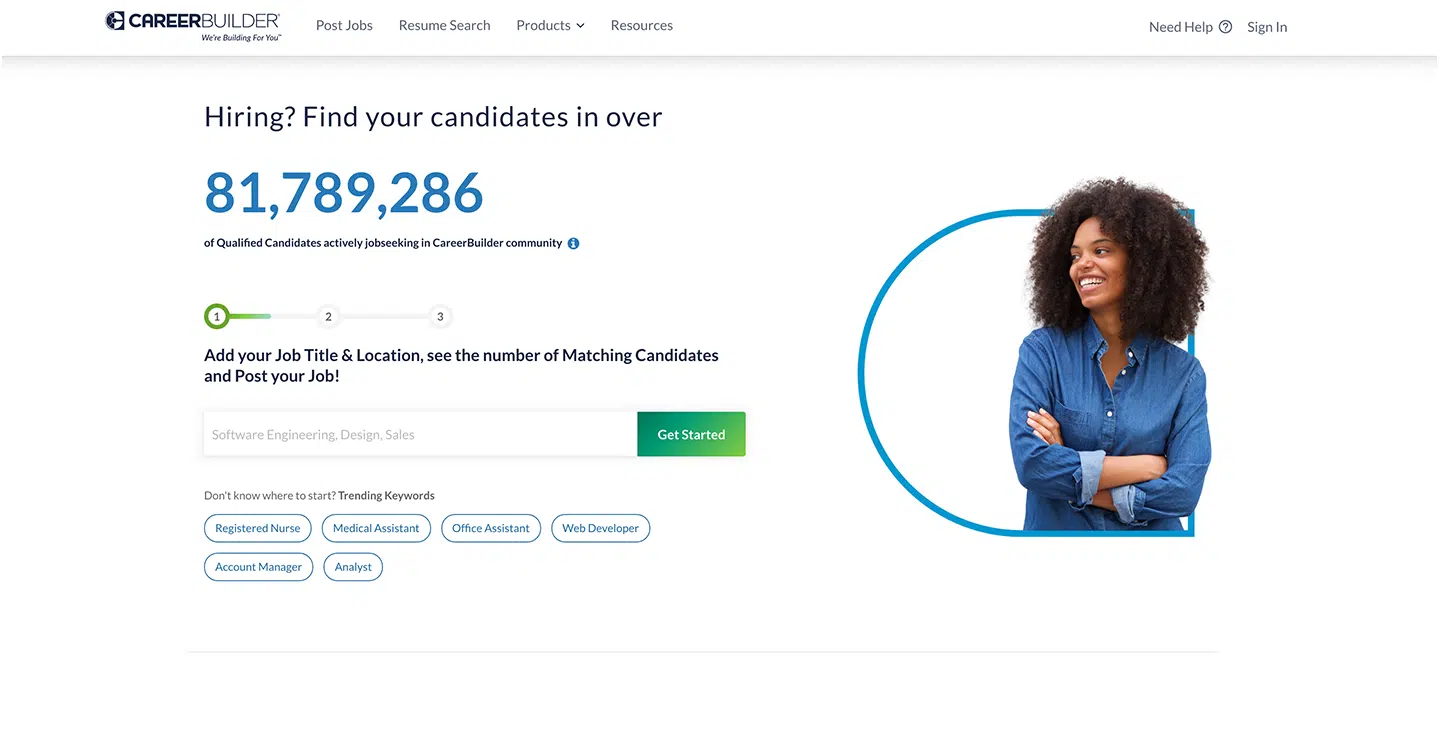Click the Sign In link
1440x741 pixels.
coord(1267,27)
